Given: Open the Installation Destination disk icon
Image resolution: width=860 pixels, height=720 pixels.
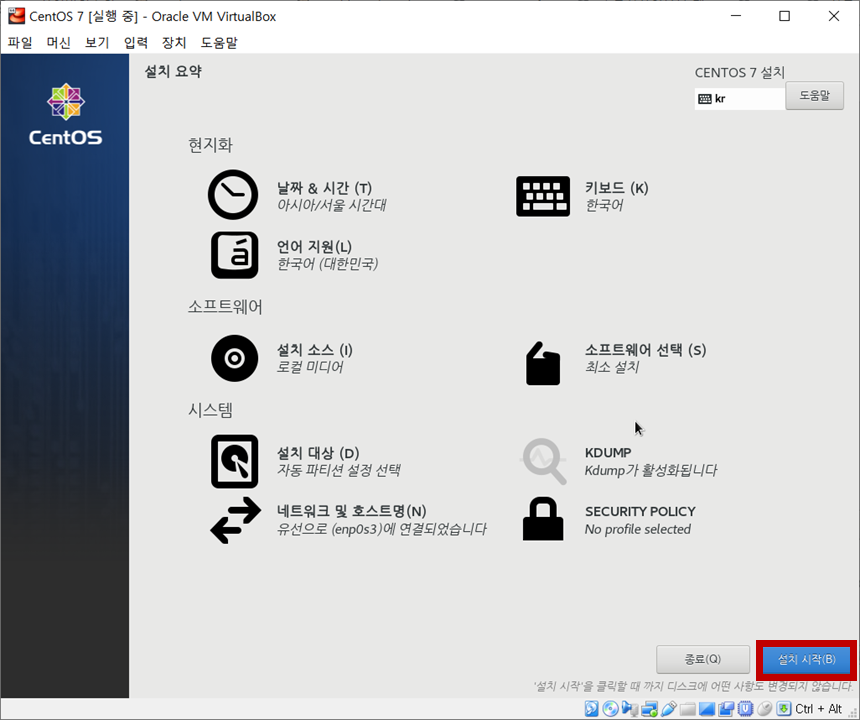Looking at the screenshot, I should coord(234,461).
